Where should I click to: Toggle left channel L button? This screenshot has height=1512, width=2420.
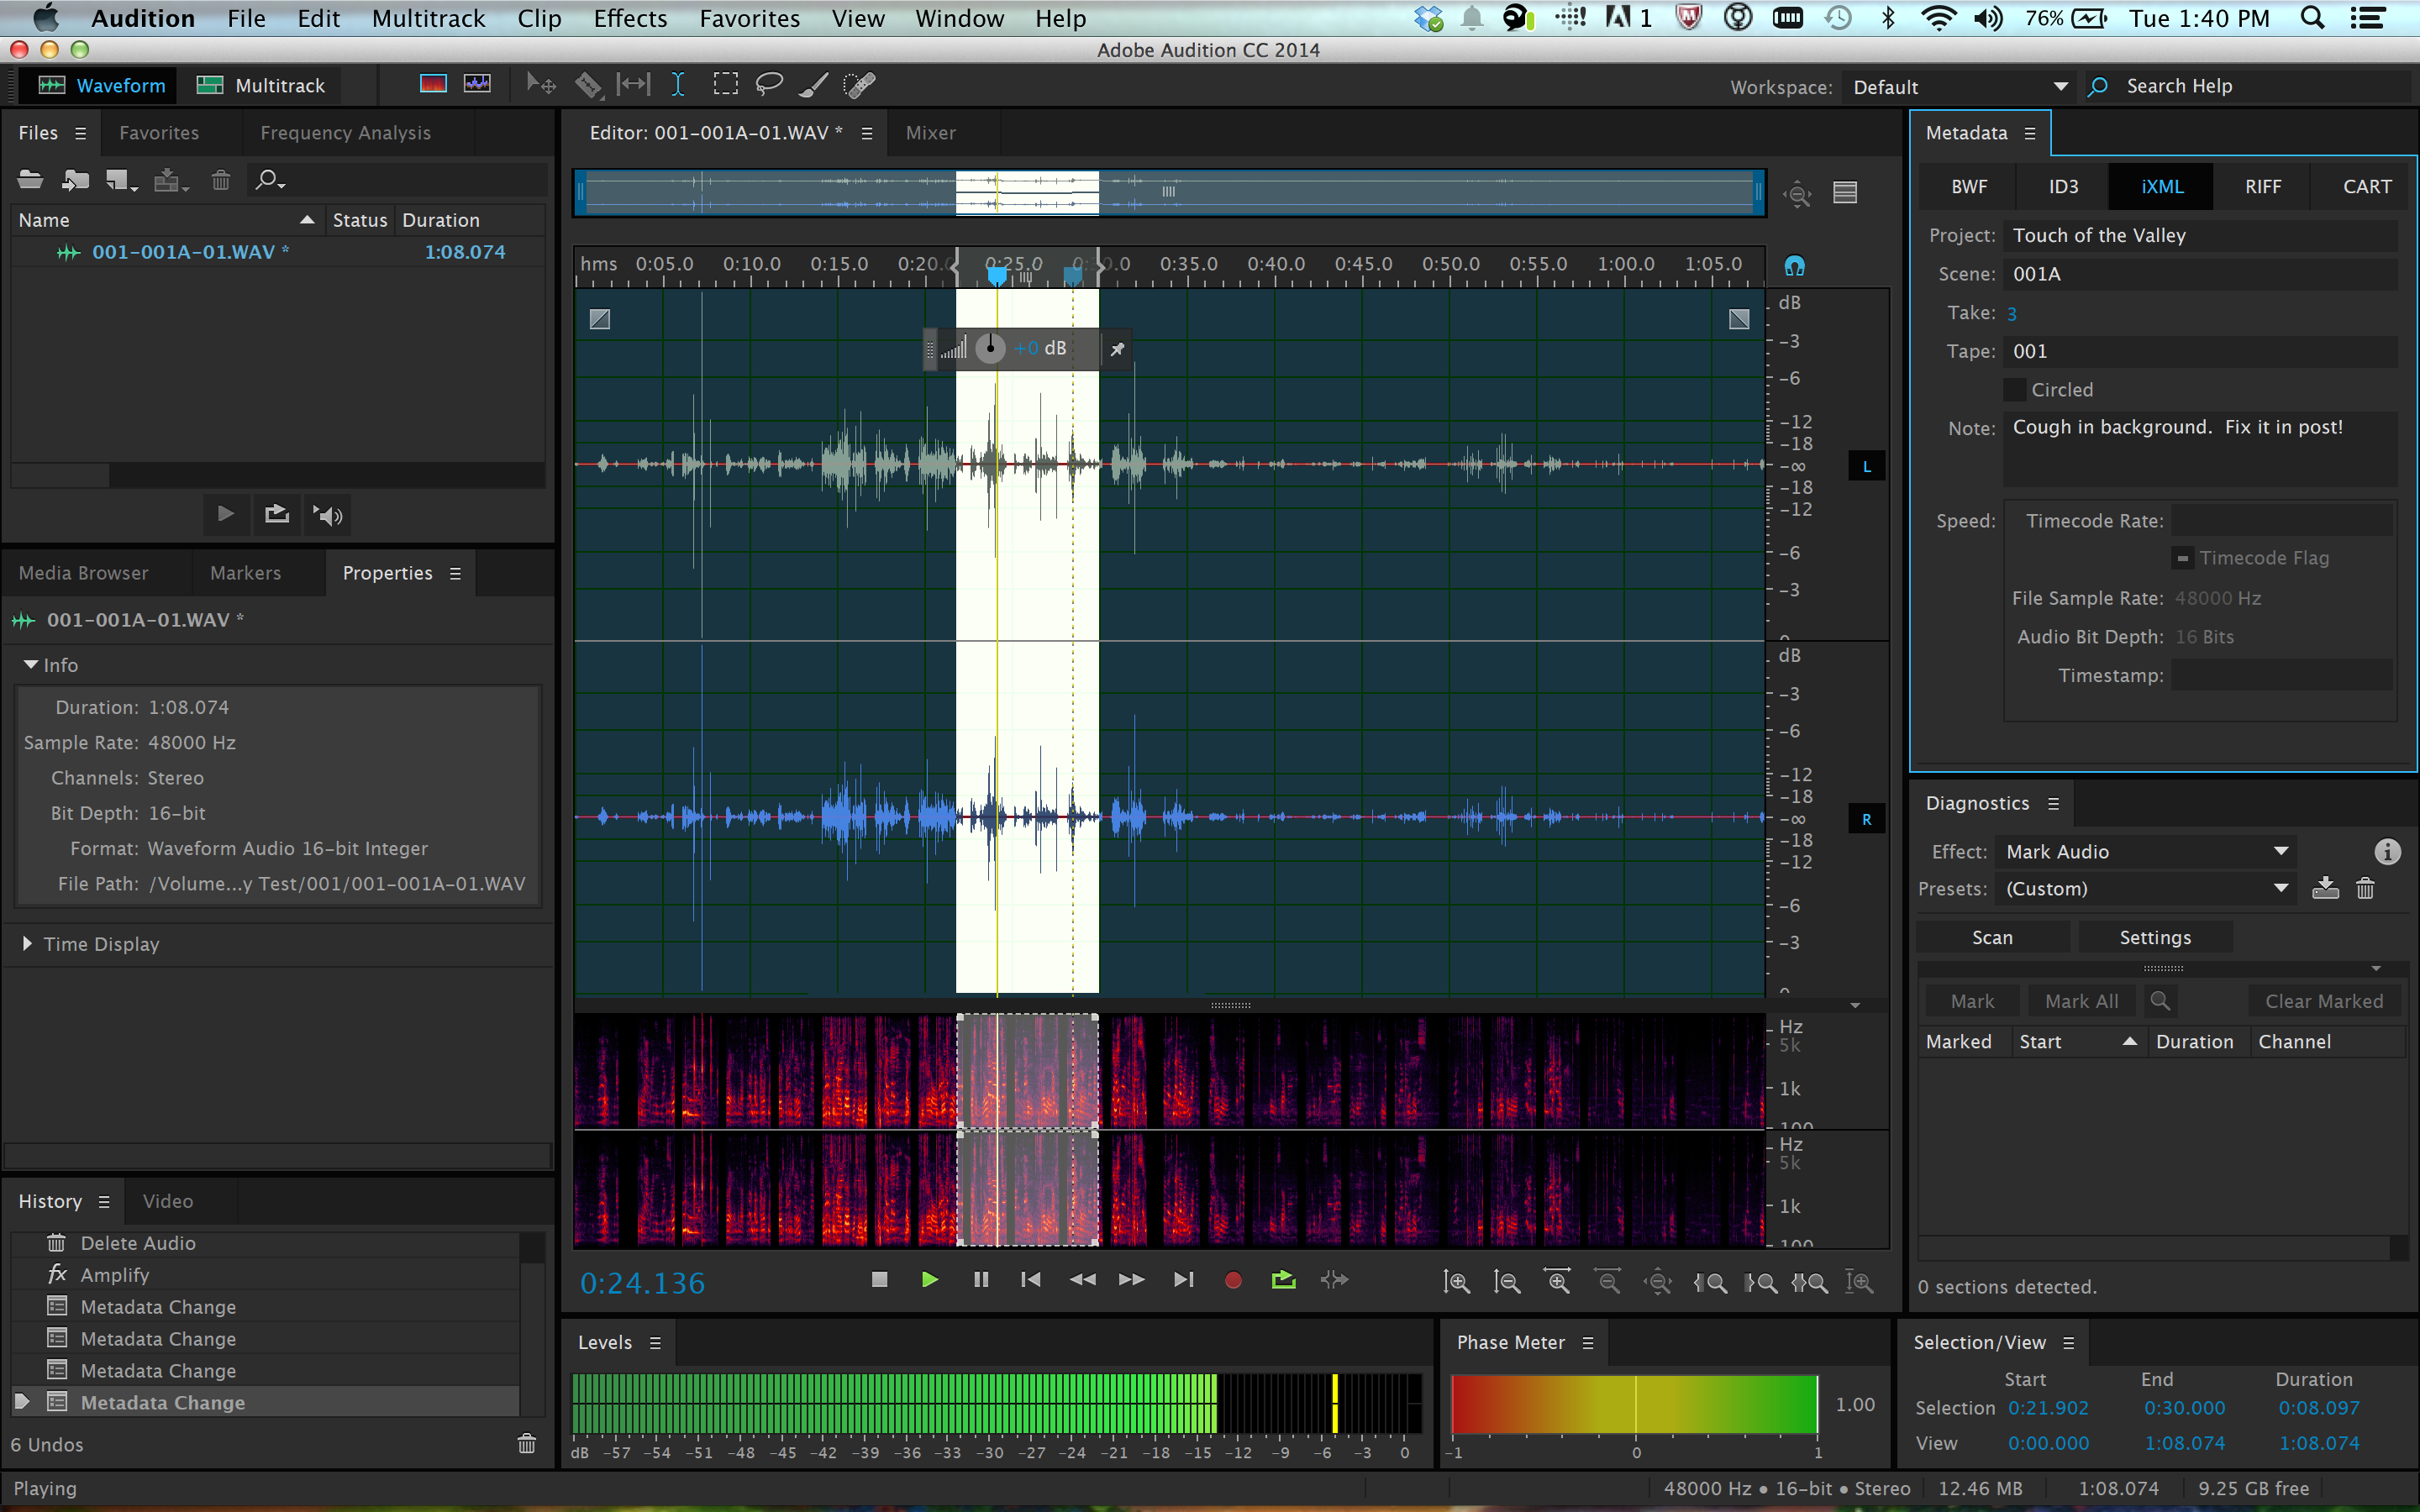point(1866,467)
